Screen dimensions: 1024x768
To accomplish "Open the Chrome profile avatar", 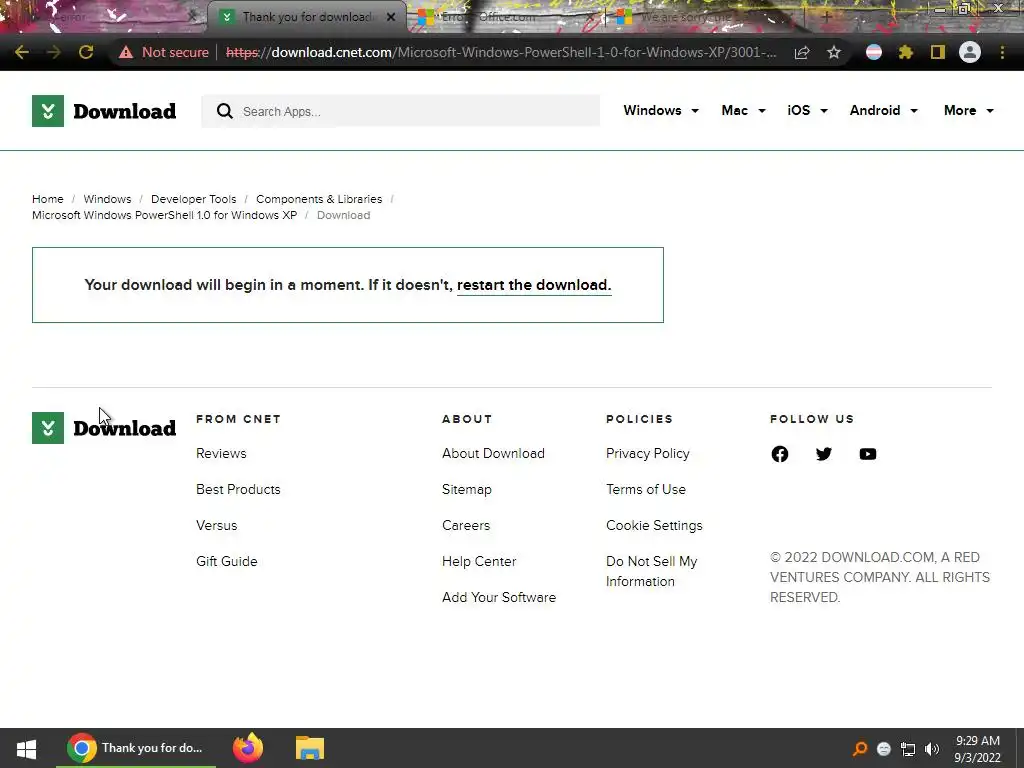I will [x=970, y=52].
